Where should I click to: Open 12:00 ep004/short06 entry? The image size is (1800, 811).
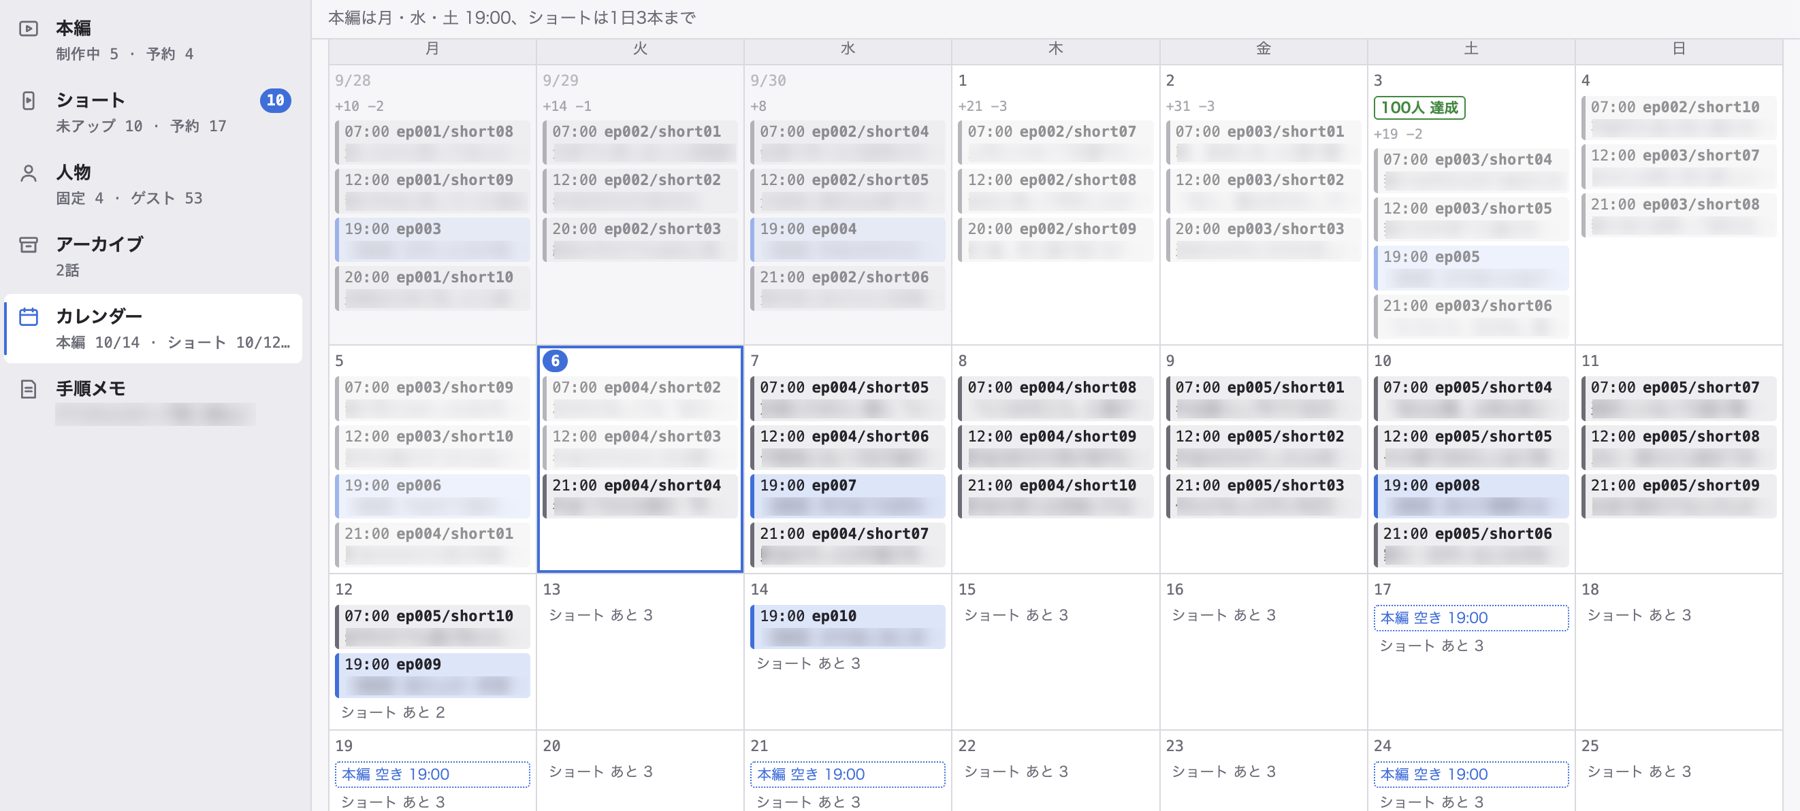point(847,447)
